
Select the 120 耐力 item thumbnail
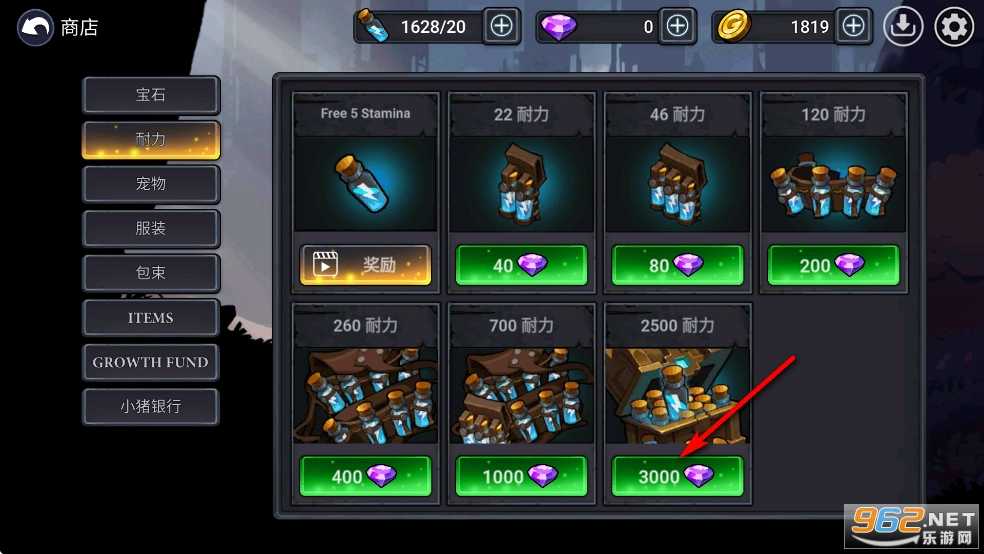pyautogui.click(x=833, y=184)
